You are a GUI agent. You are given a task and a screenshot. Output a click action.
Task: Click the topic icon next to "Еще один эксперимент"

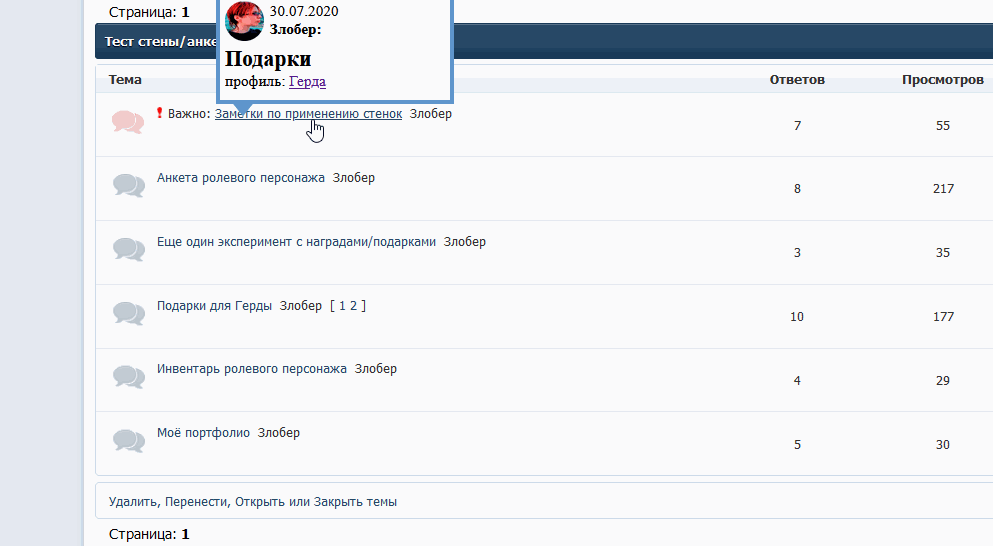128,250
